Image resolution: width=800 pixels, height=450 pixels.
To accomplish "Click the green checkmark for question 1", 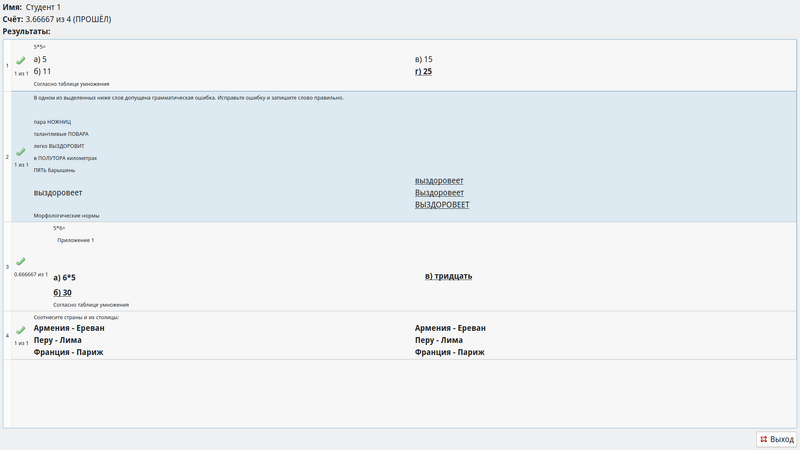I will point(21,61).
